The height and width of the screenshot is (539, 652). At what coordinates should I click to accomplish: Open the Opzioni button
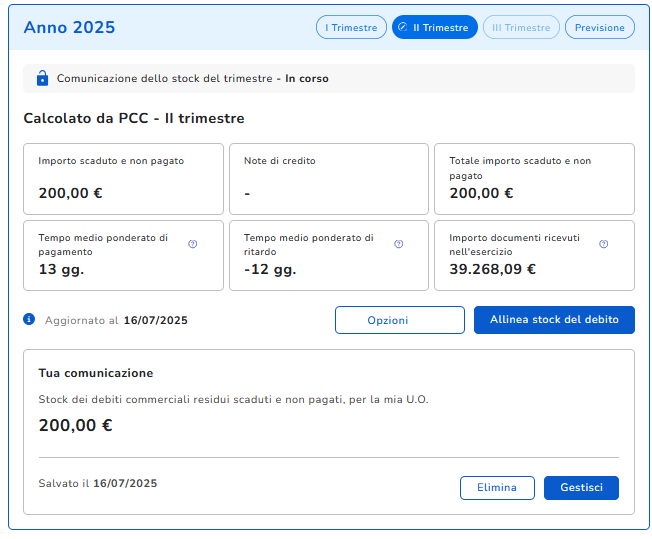click(399, 320)
